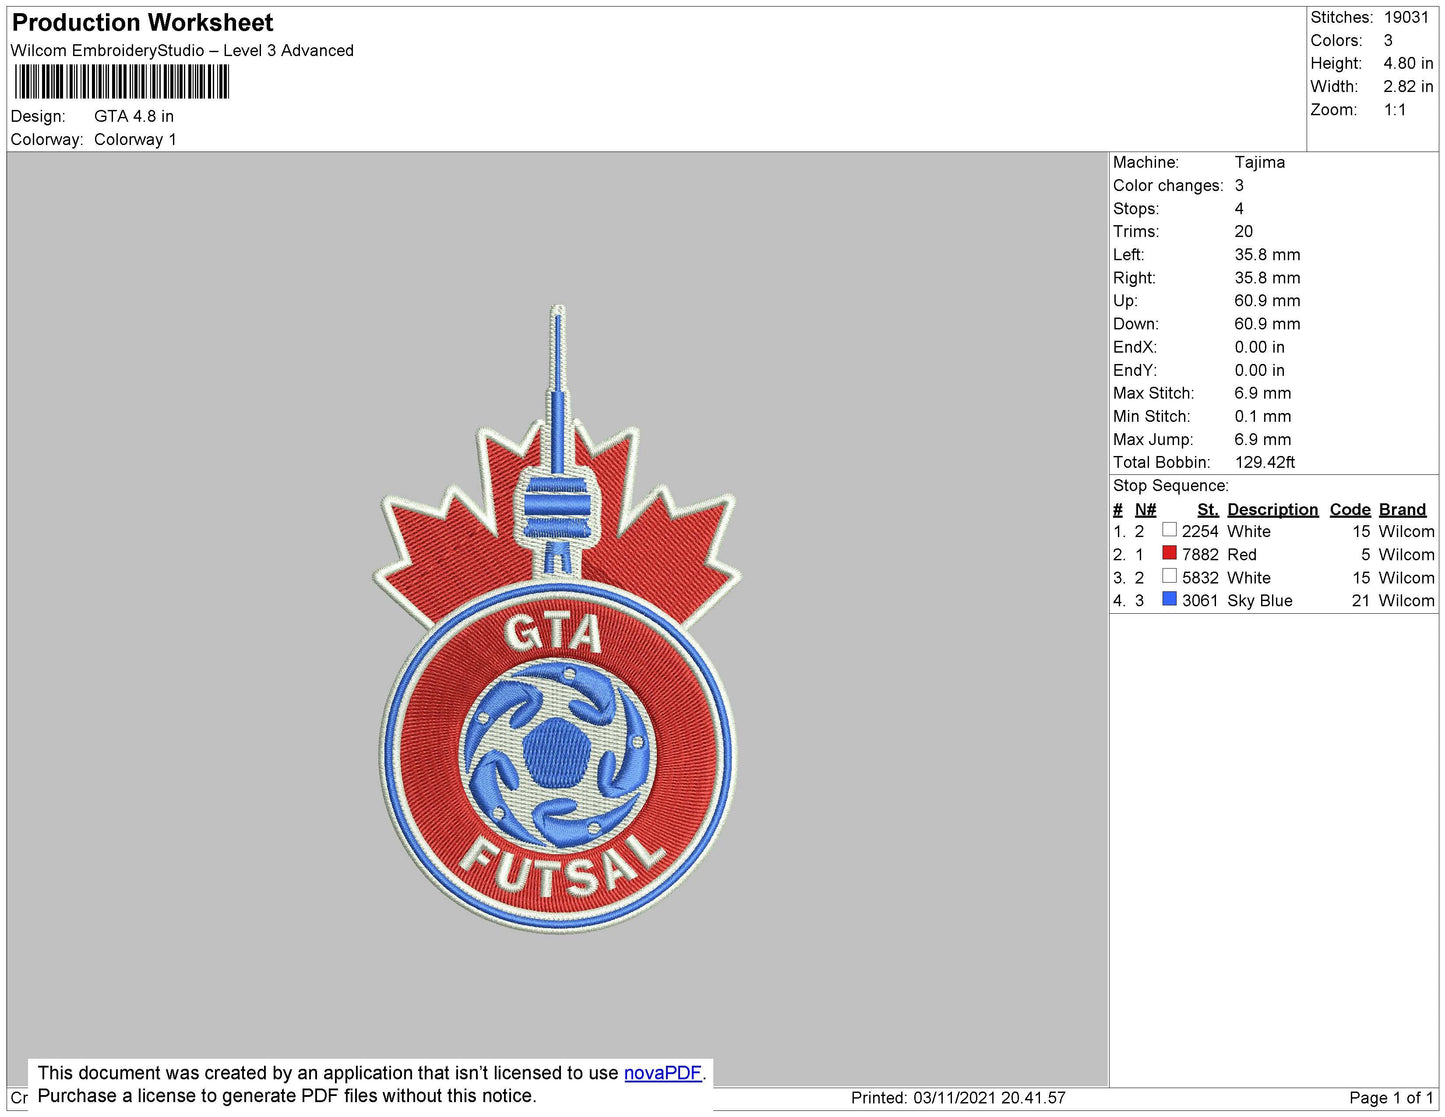Select the barcode under the Wilcom title

[122, 82]
